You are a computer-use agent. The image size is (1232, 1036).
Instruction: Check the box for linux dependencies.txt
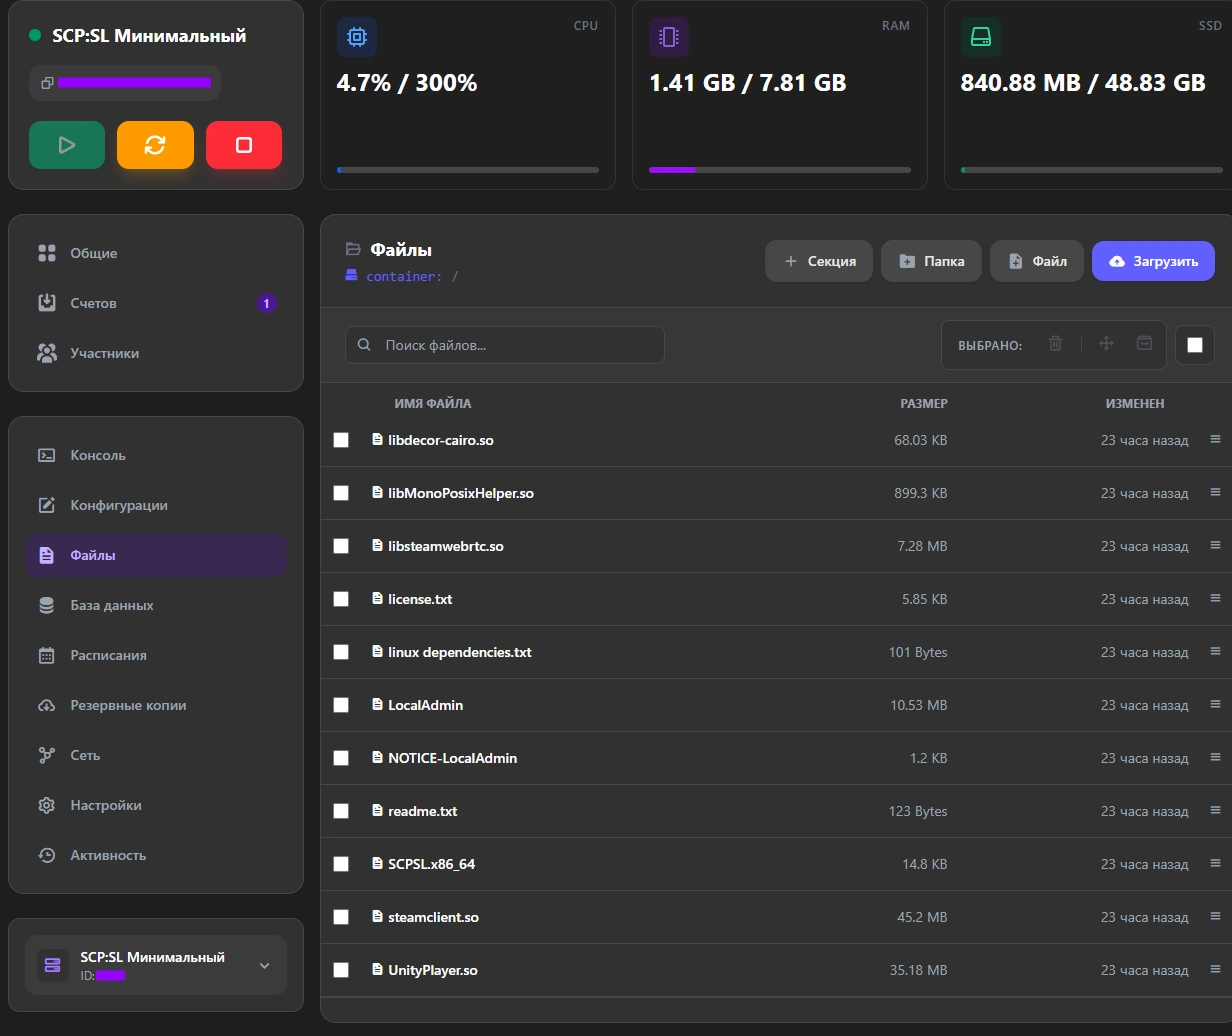[x=341, y=652]
